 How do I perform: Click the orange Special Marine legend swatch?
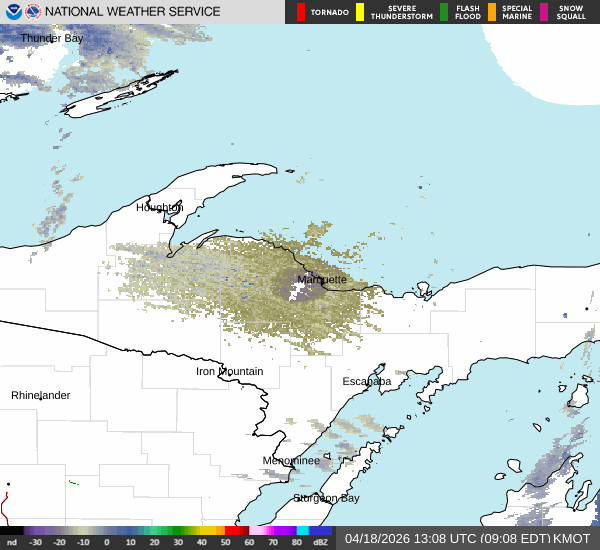tap(492, 12)
